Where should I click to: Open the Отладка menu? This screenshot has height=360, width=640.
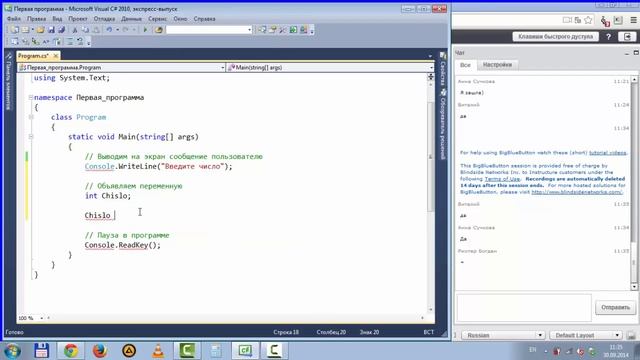pos(104,19)
